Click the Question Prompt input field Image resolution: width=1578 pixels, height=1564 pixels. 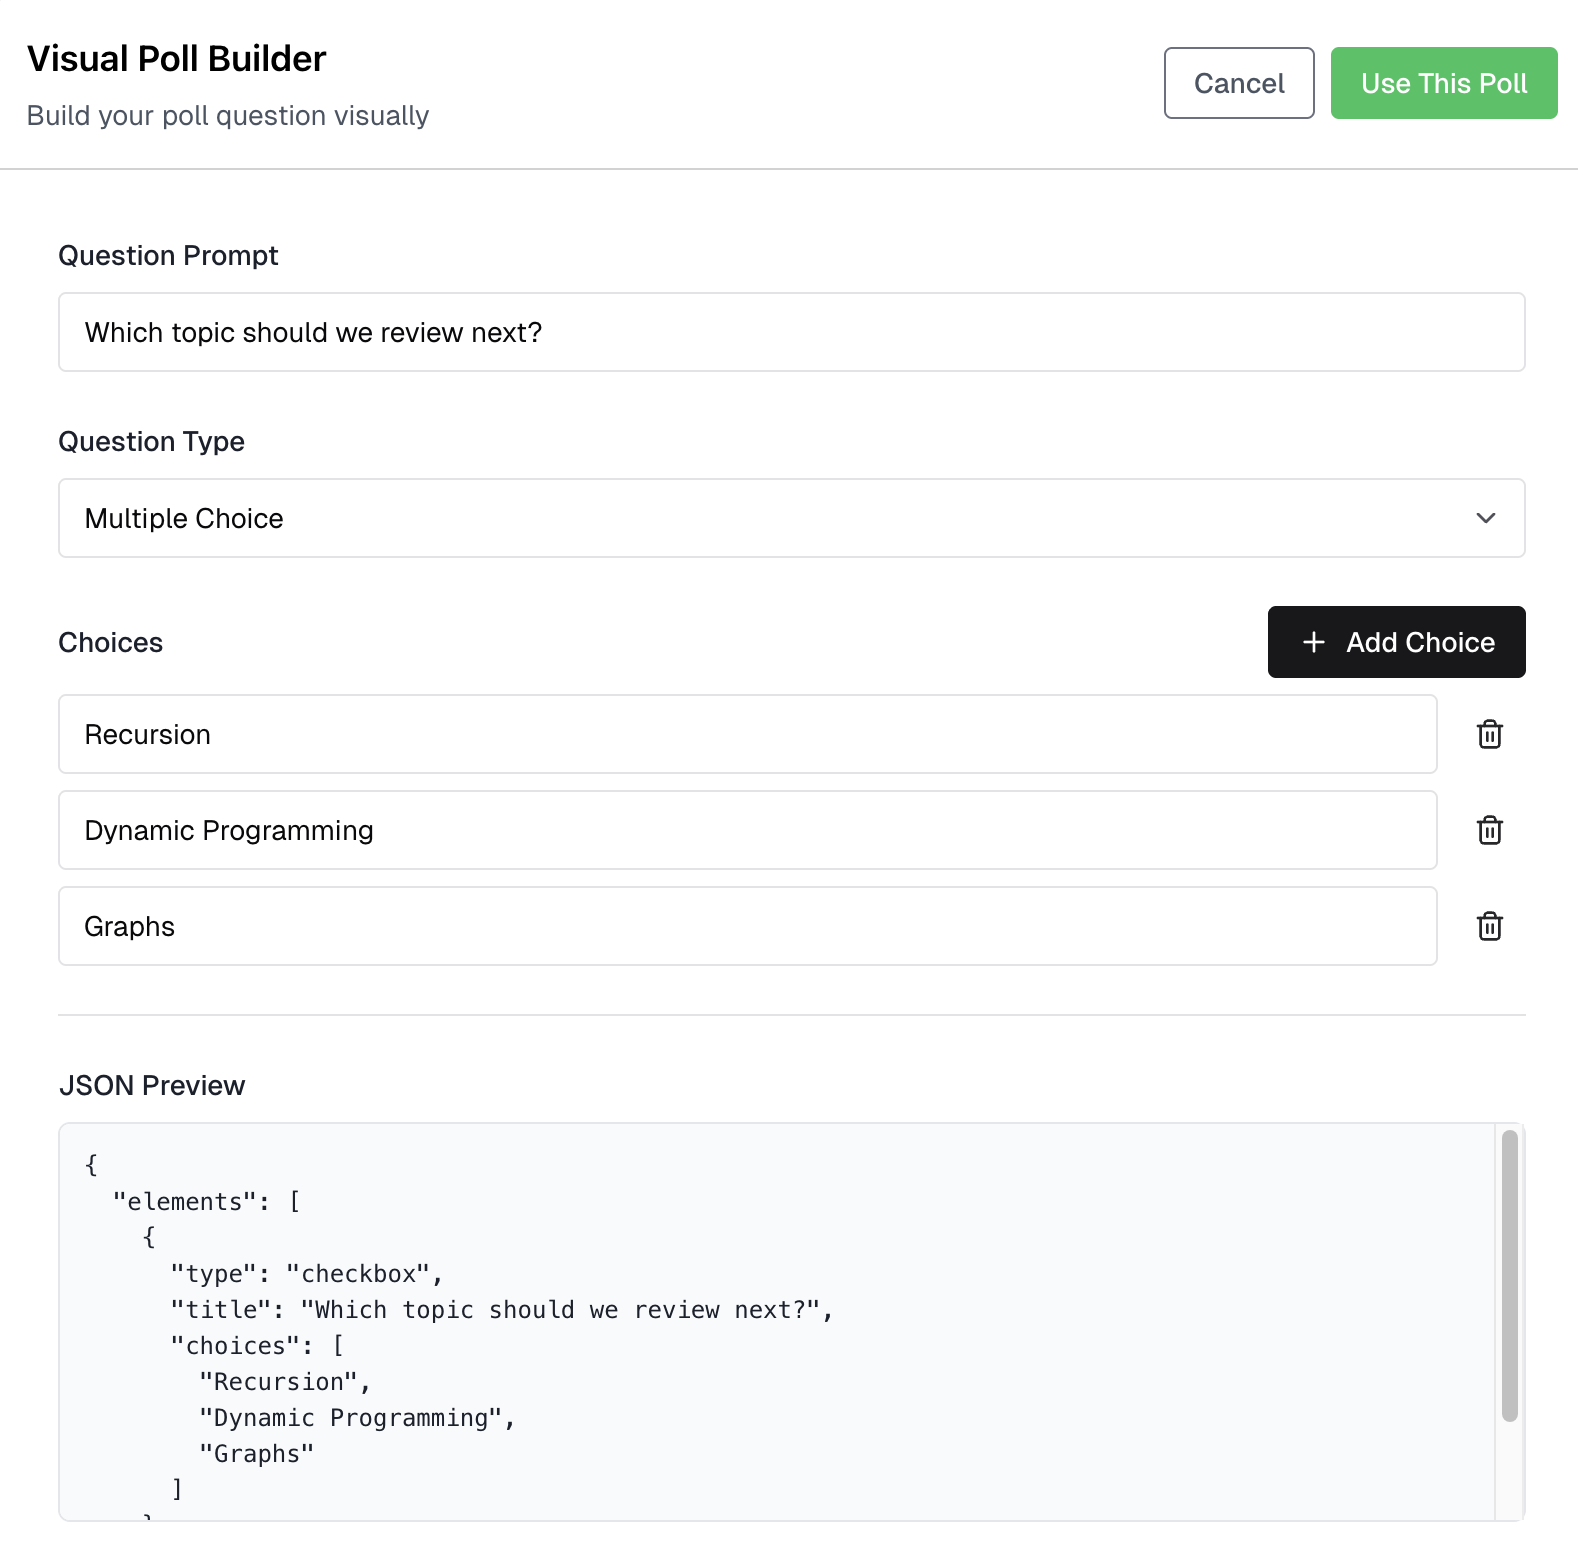pyautogui.click(x=791, y=332)
